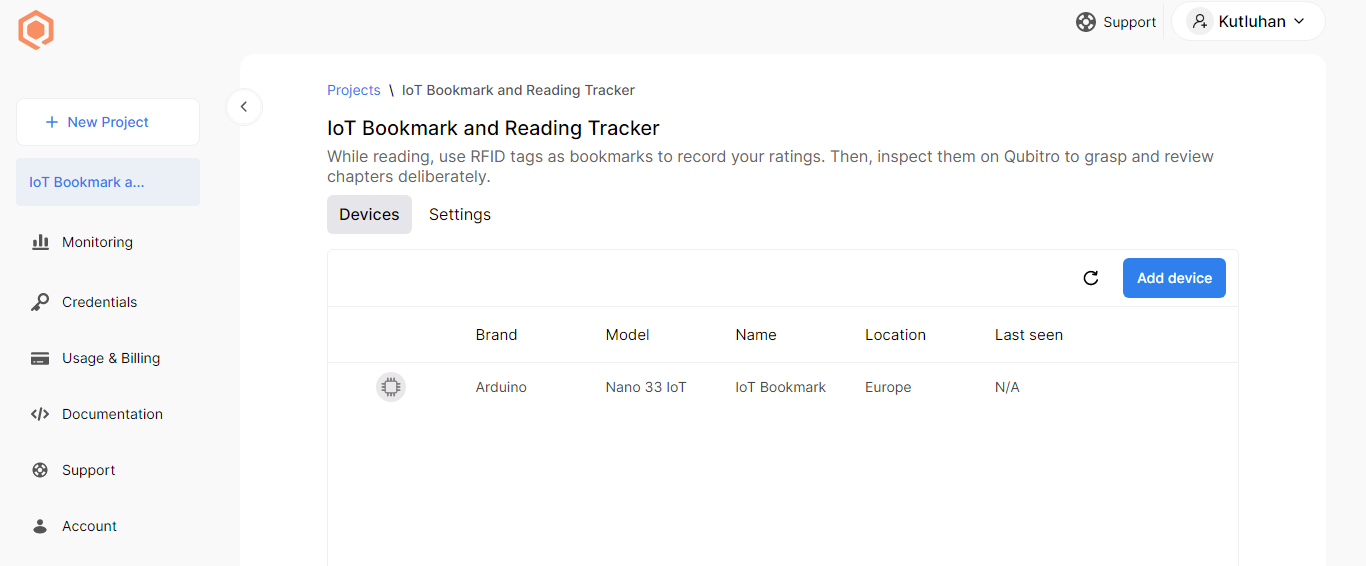Image resolution: width=1366 pixels, height=566 pixels.
Task: Click the Usage & Billing card icon
Action: pyautogui.click(x=40, y=358)
